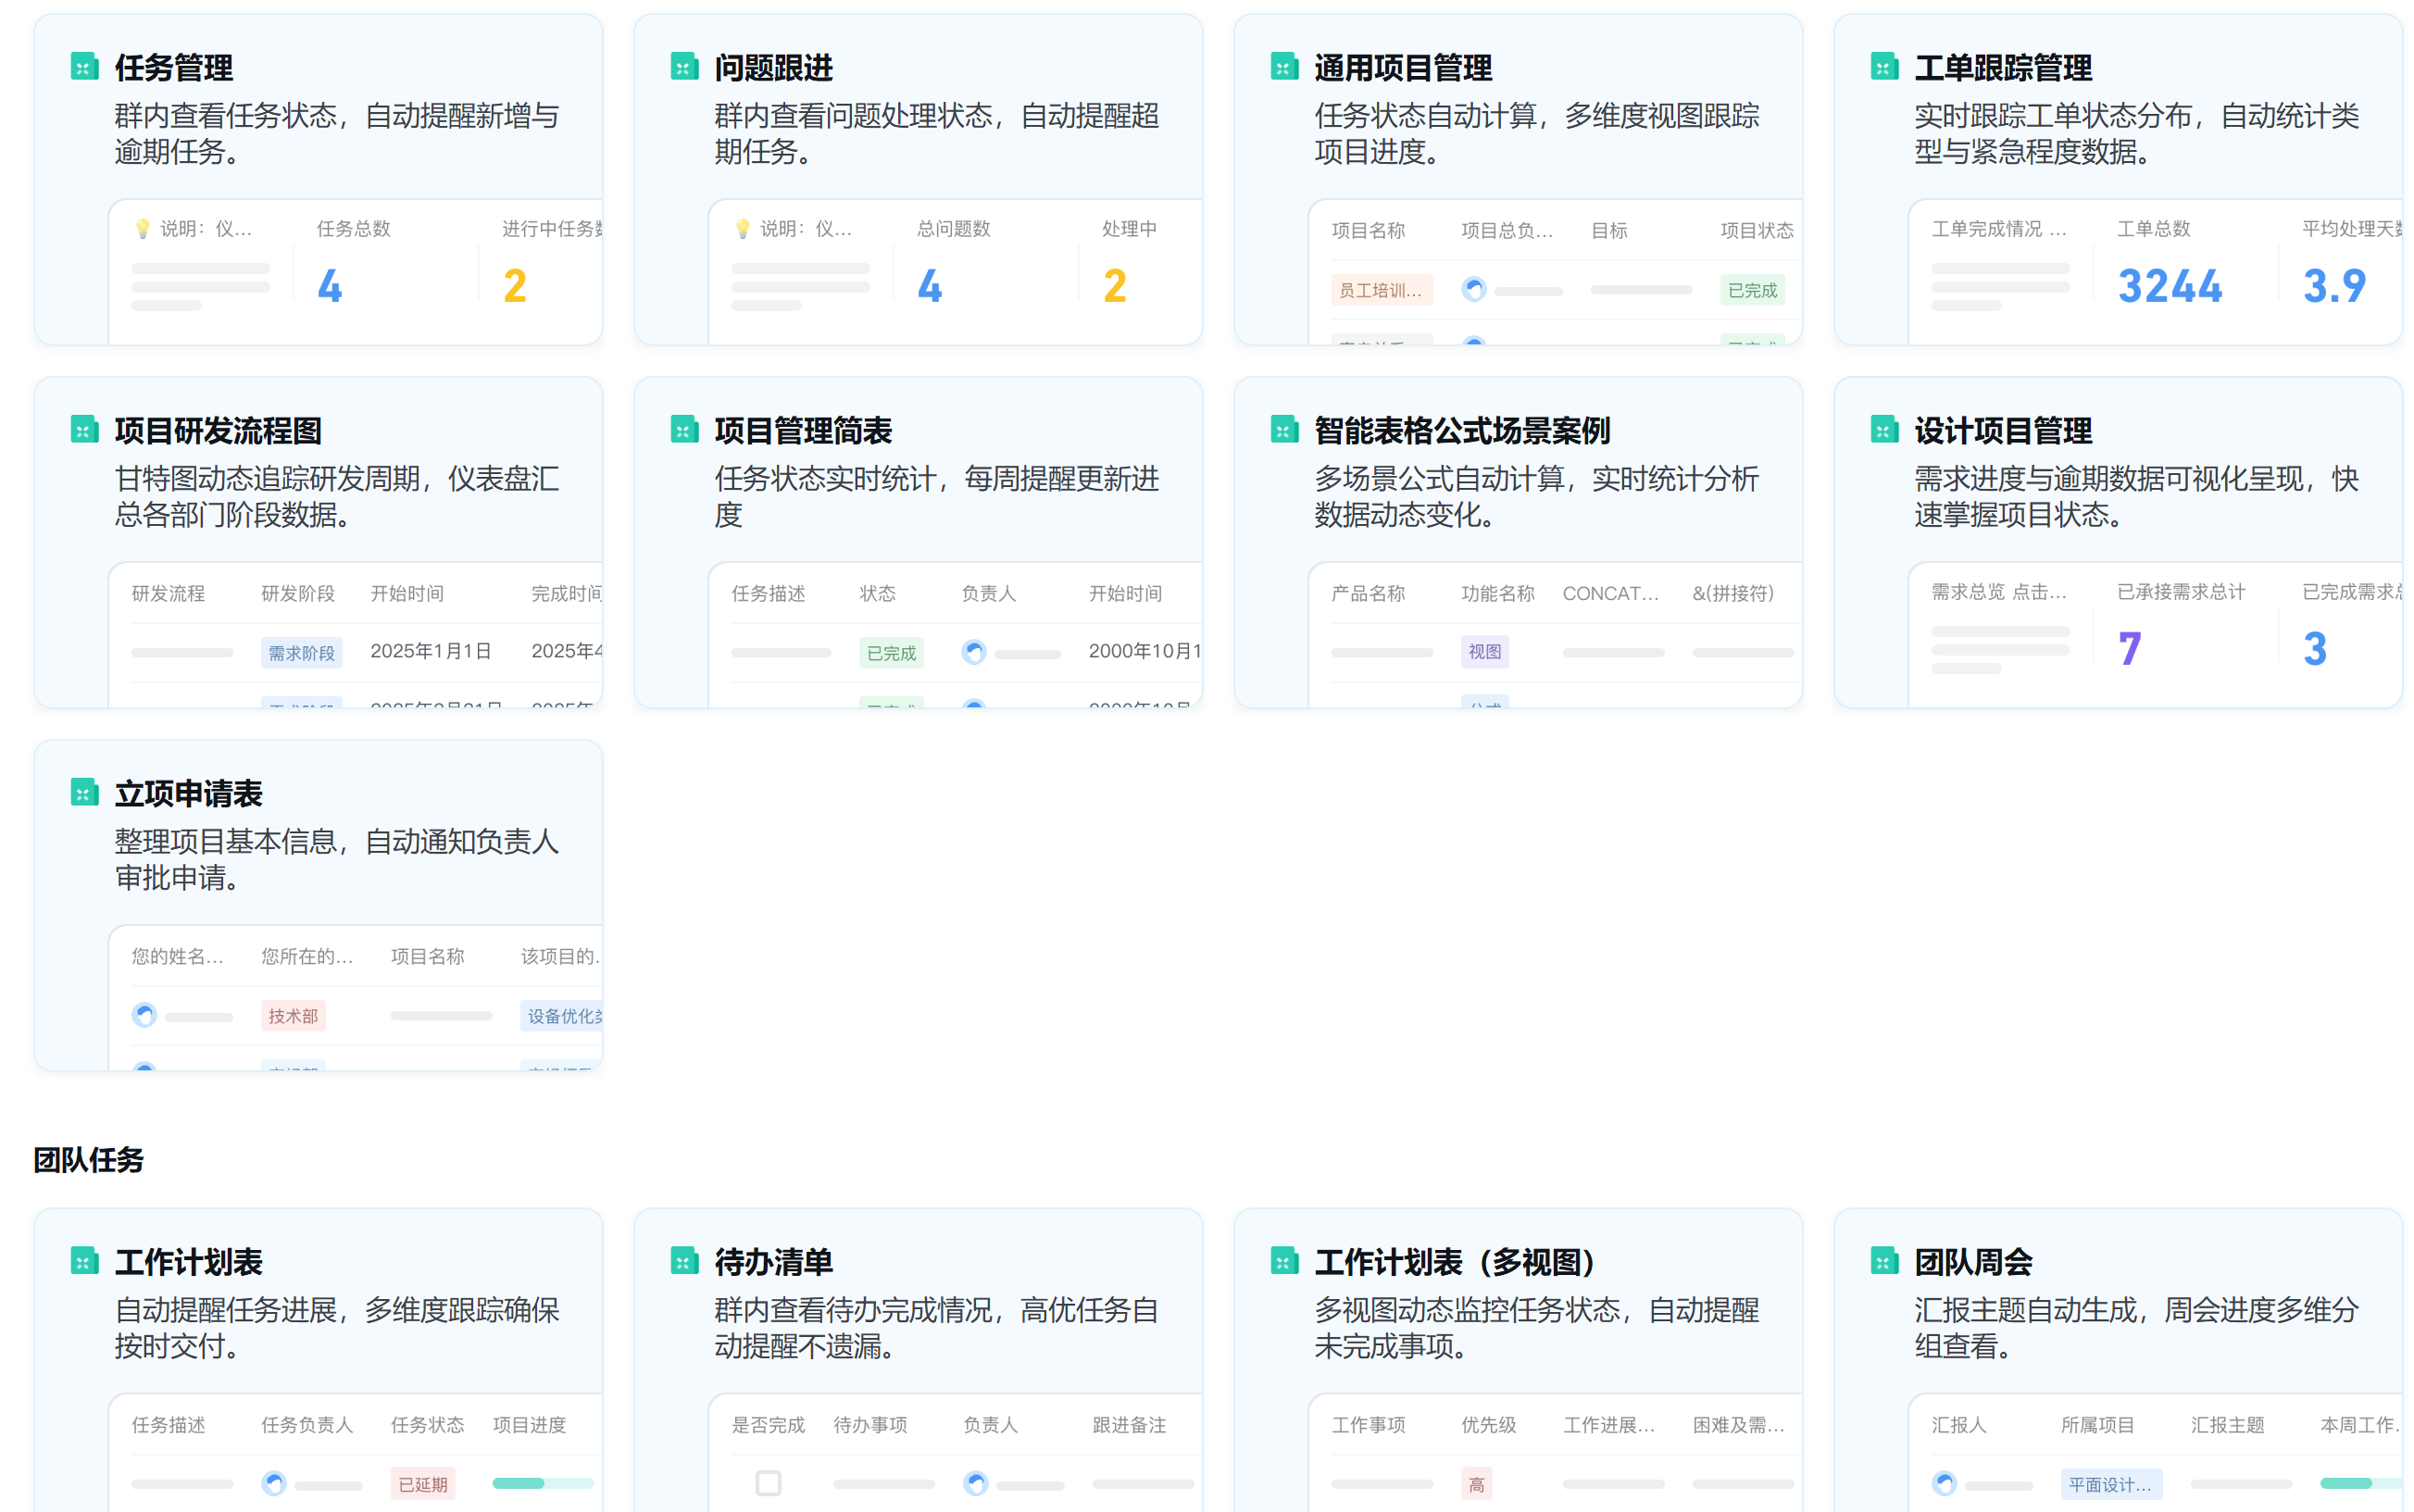Select the 团队周会 spreadsheet icon
Screen dimensions: 2414x1512
point(1884,1262)
